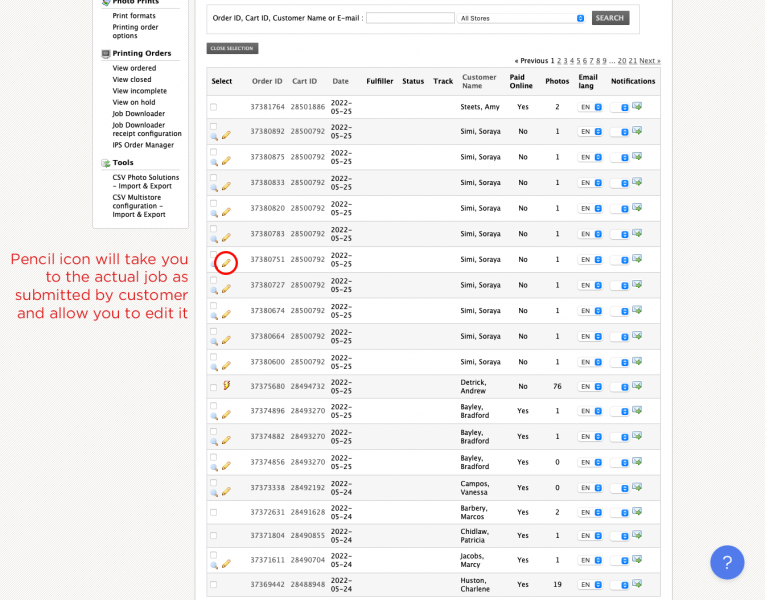Click the lightning icon for order 37375680
The image size is (765, 600).
pyautogui.click(x=226, y=385)
